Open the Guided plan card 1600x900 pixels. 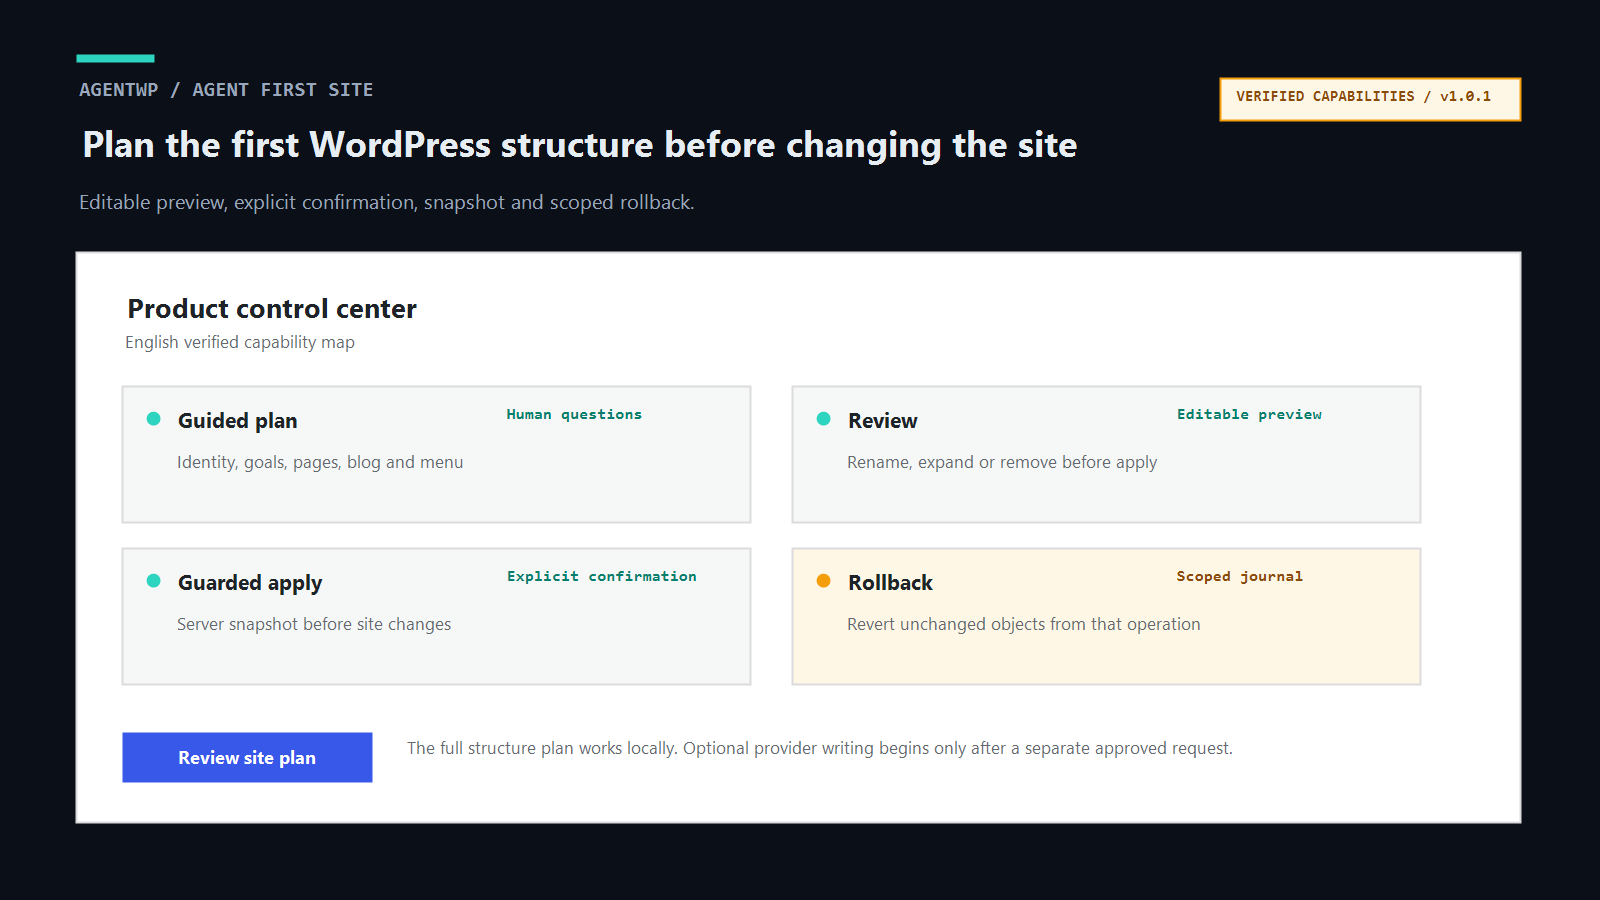coord(436,454)
